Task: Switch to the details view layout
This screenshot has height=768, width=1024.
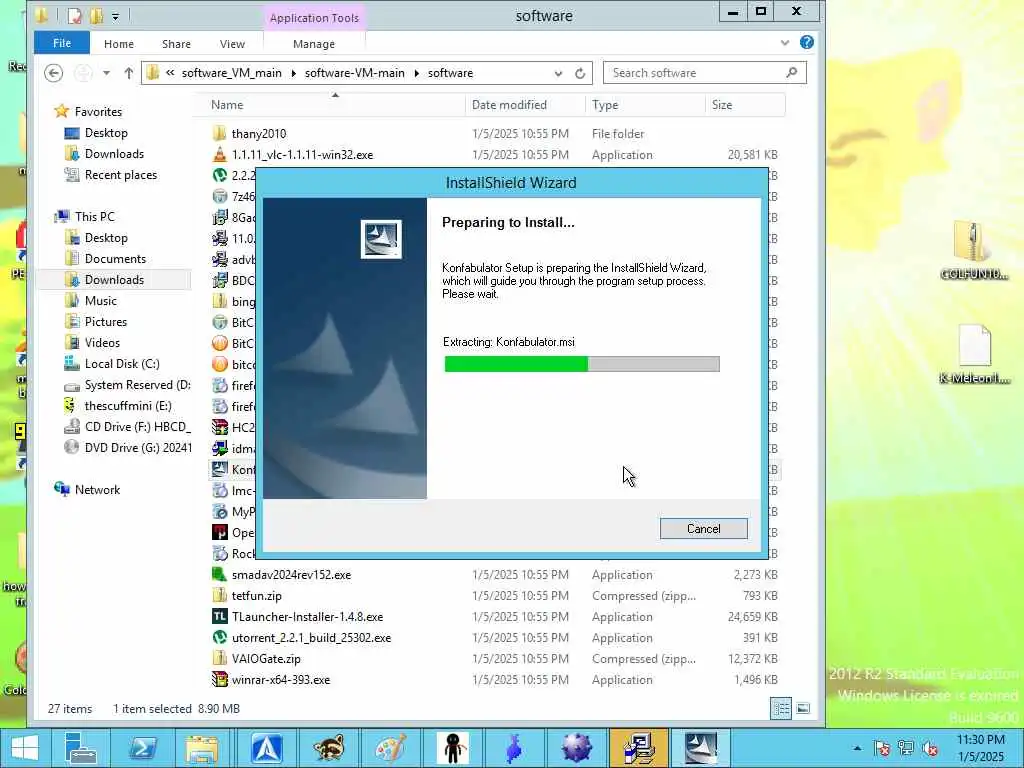Action: pos(780,708)
